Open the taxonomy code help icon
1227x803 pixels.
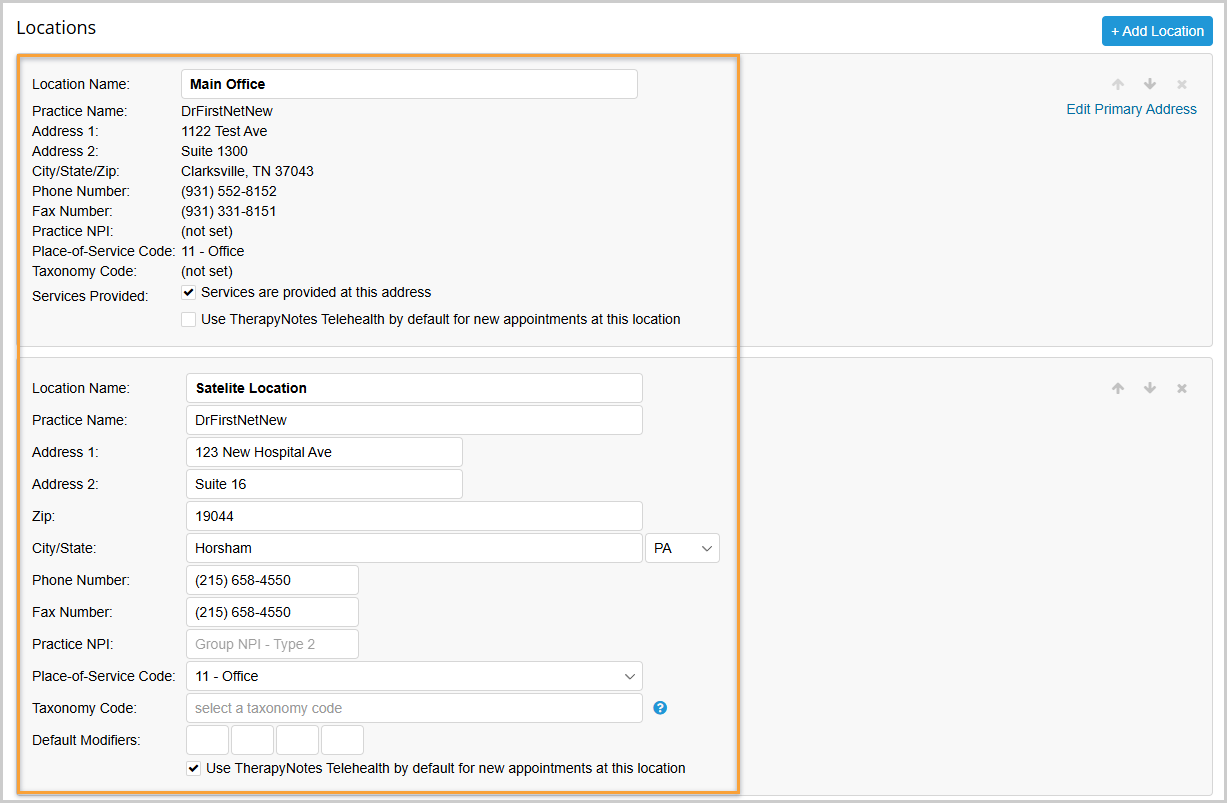660,708
